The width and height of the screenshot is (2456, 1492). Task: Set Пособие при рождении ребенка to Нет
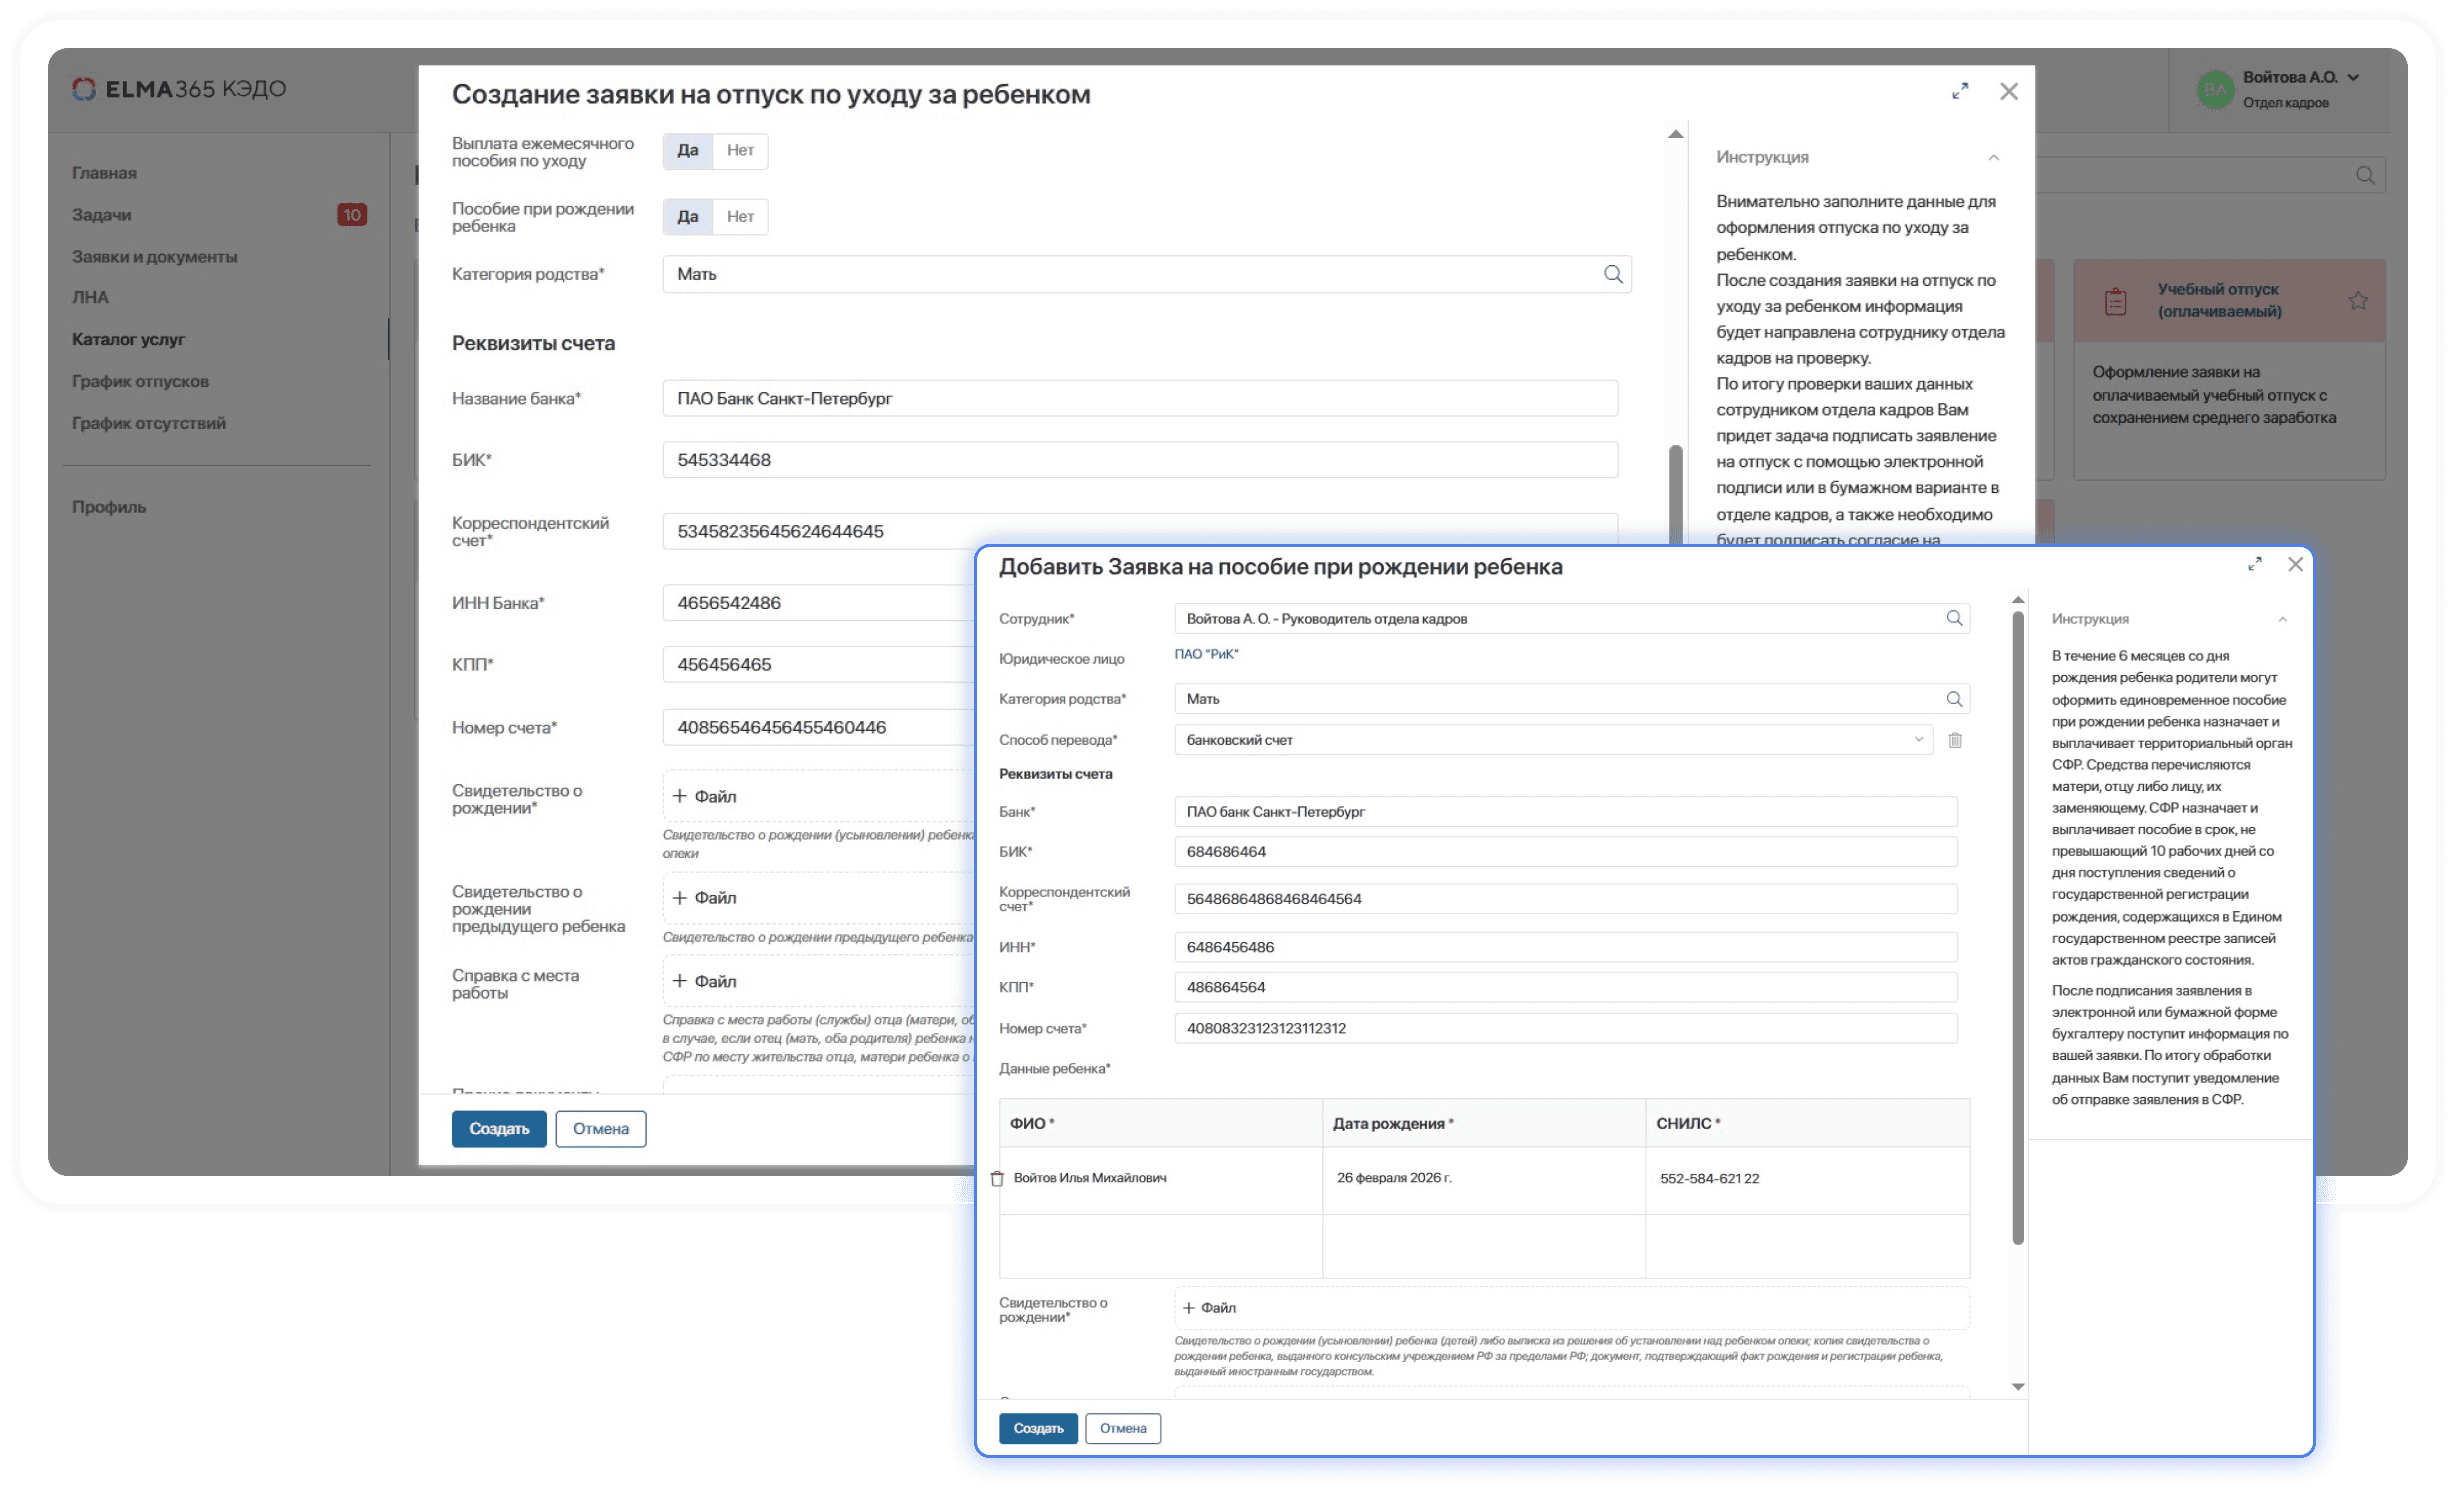pyautogui.click(x=740, y=216)
